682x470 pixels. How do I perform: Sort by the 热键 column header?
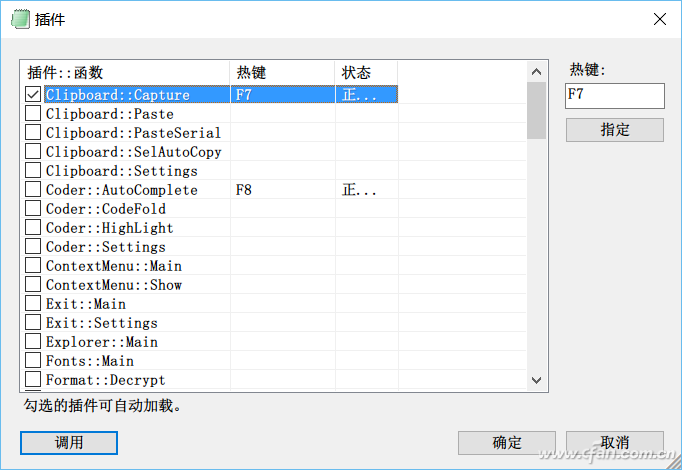283,73
